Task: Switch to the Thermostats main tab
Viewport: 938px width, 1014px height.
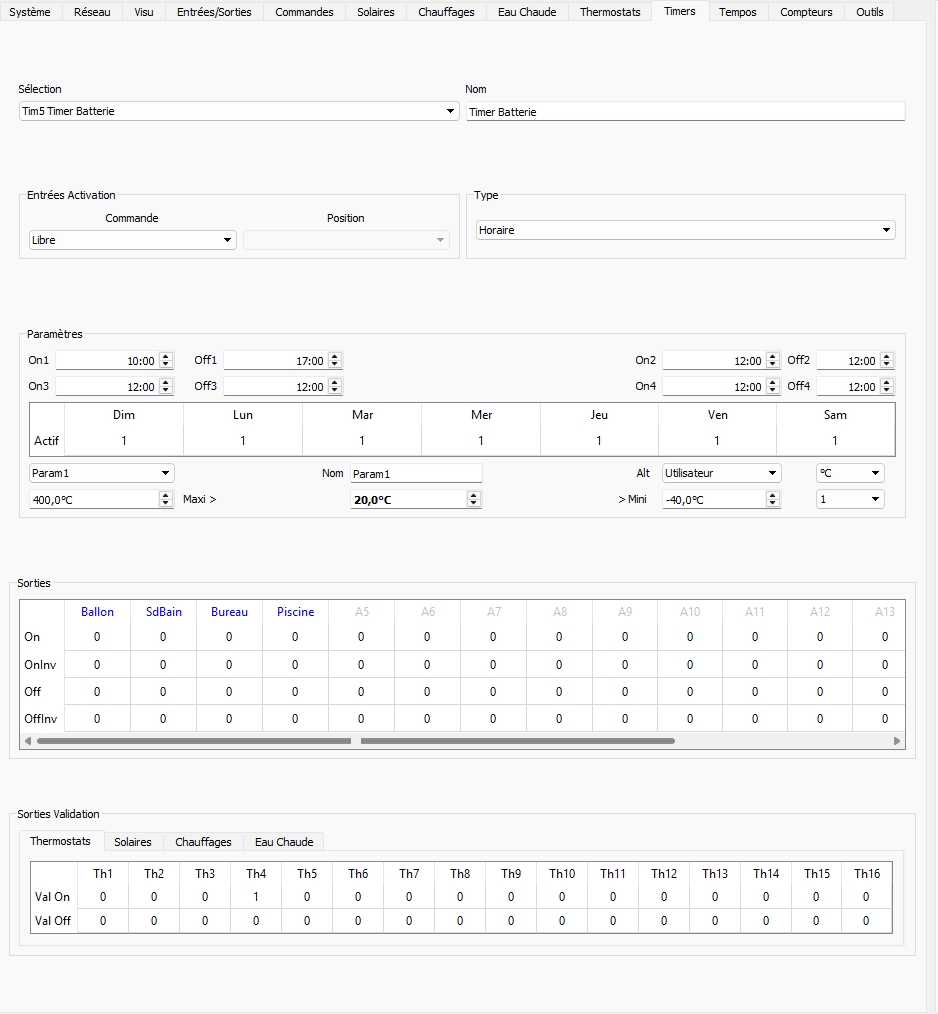Action: [x=610, y=12]
